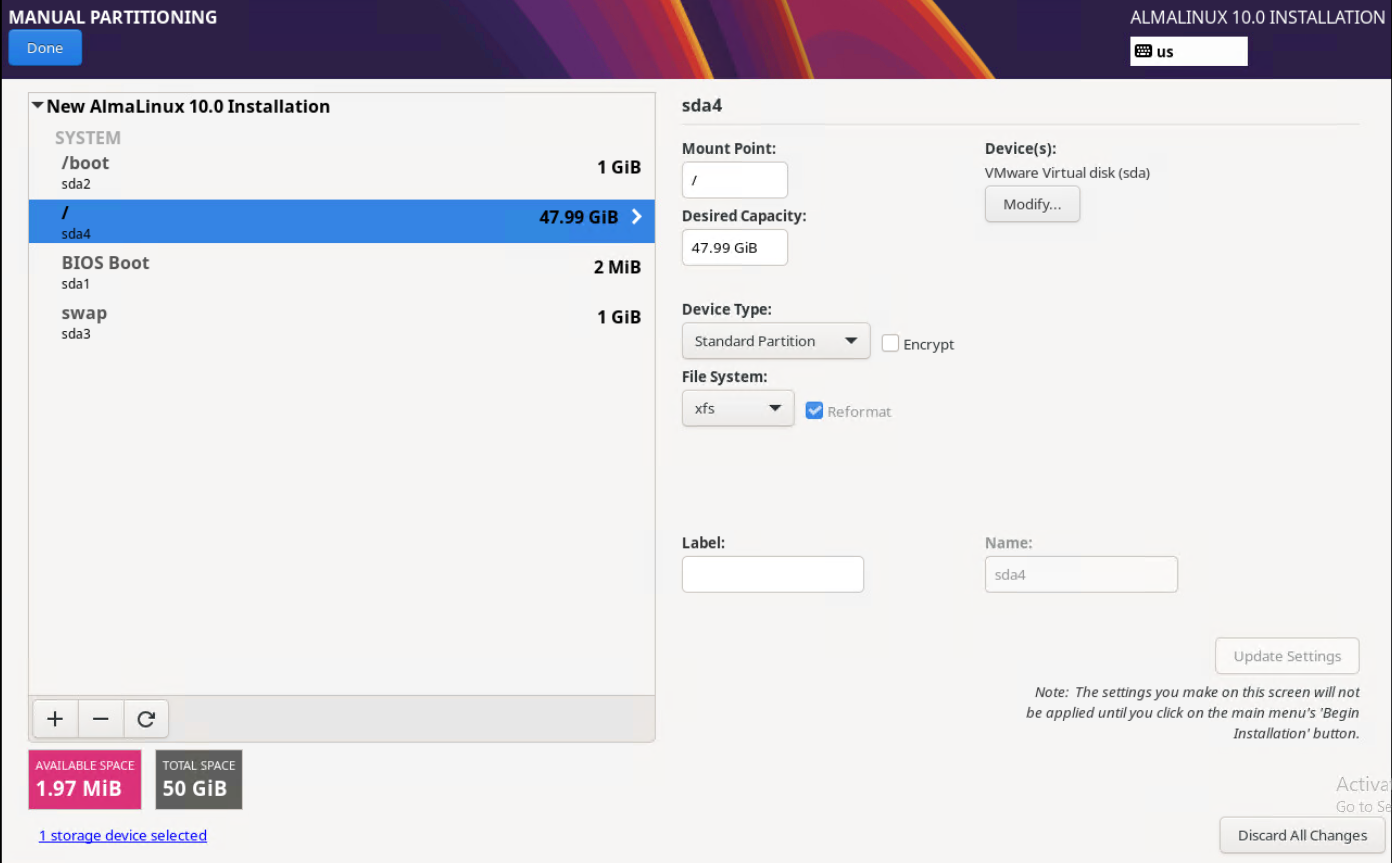Enable the Encrypt checkbox
Image resolution: width=1392 pixels, height=863 pixels.
click(x=890, y=343)
